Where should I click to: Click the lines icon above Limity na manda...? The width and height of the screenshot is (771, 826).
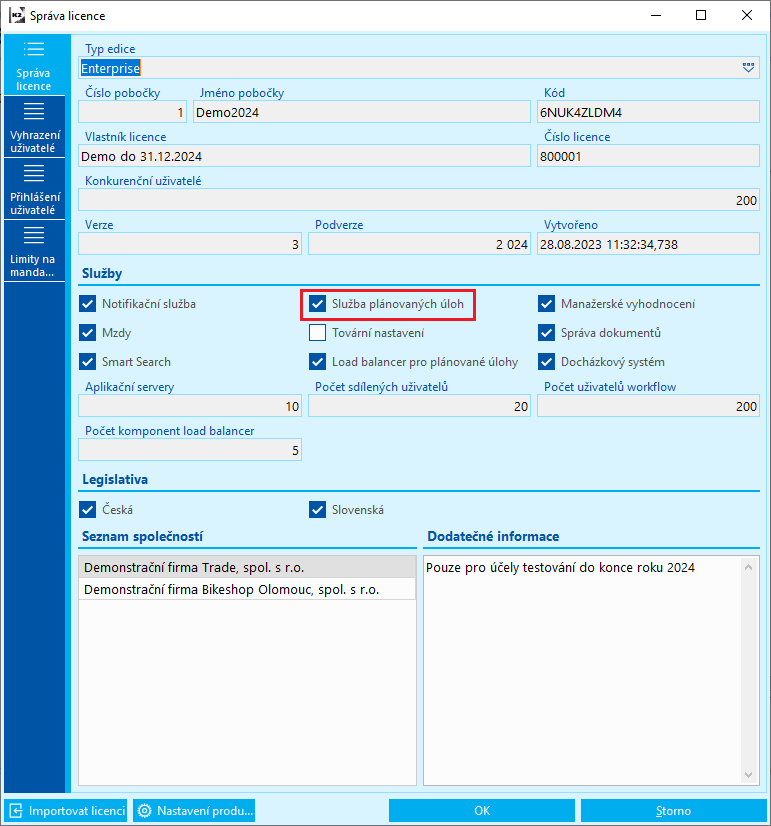(34, 235)
